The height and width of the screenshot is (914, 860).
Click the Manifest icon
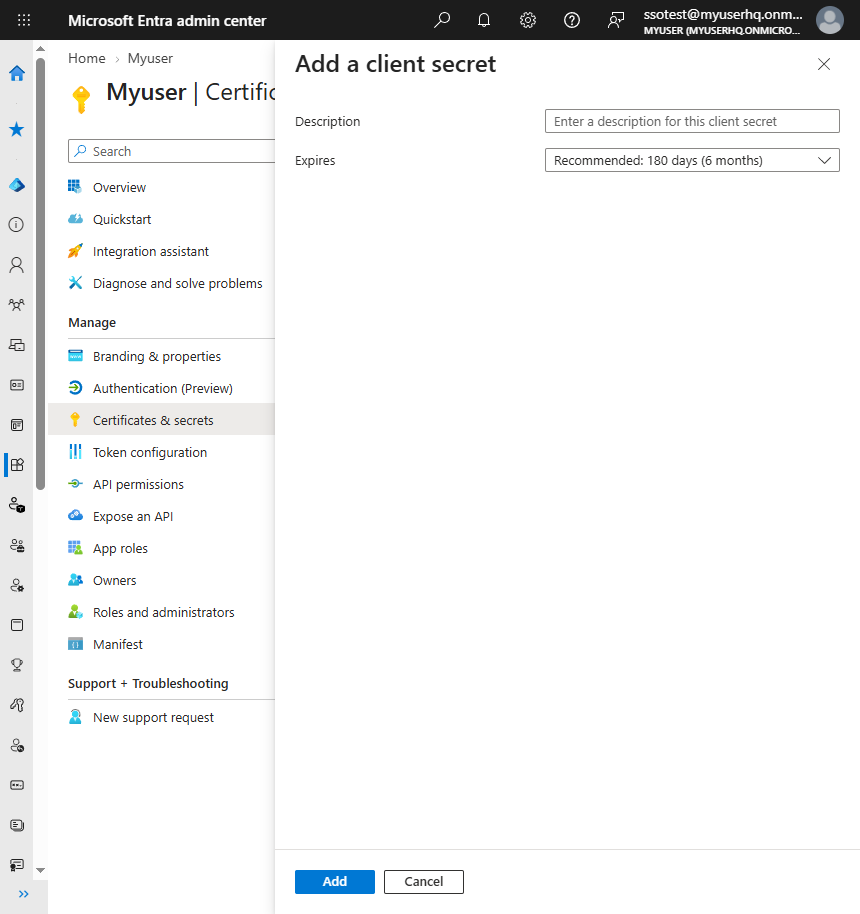point(75,644)
